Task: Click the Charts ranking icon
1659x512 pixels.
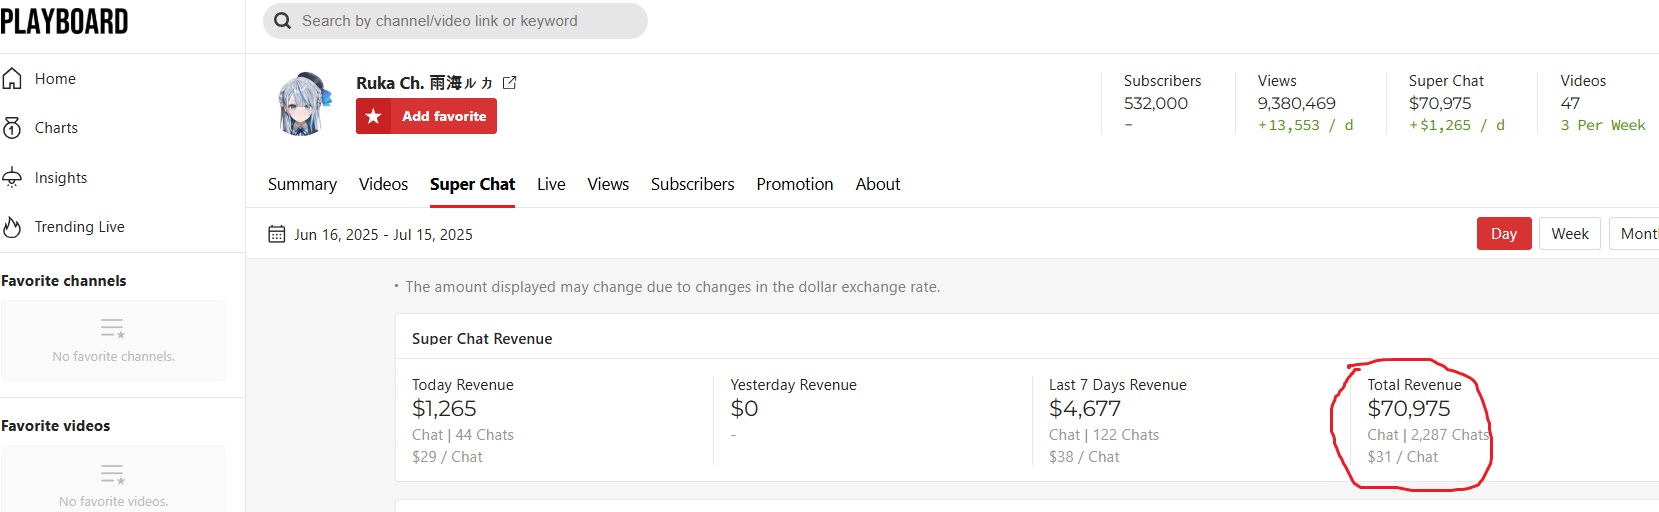Action: coord(12,128)
